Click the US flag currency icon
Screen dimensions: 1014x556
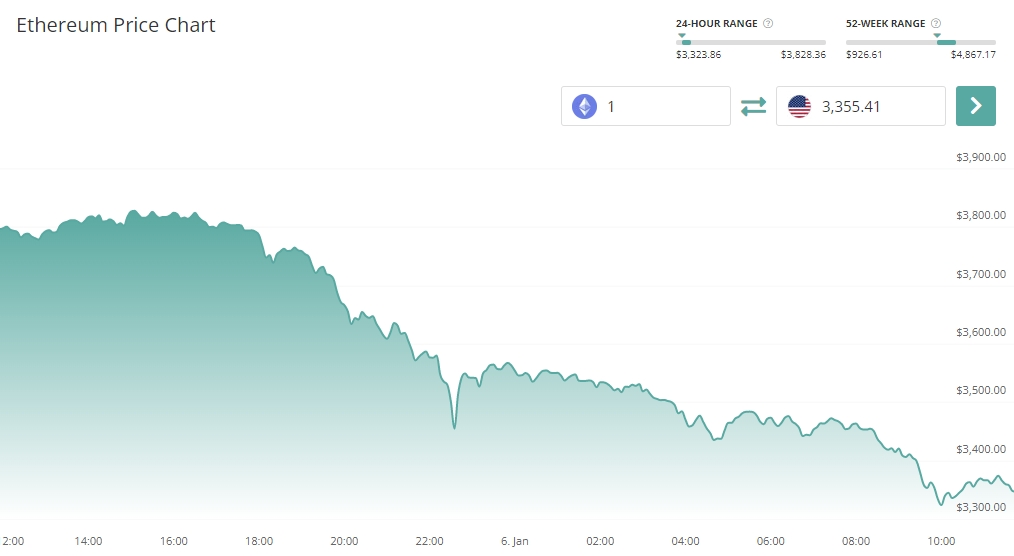[x=799, y=106]
